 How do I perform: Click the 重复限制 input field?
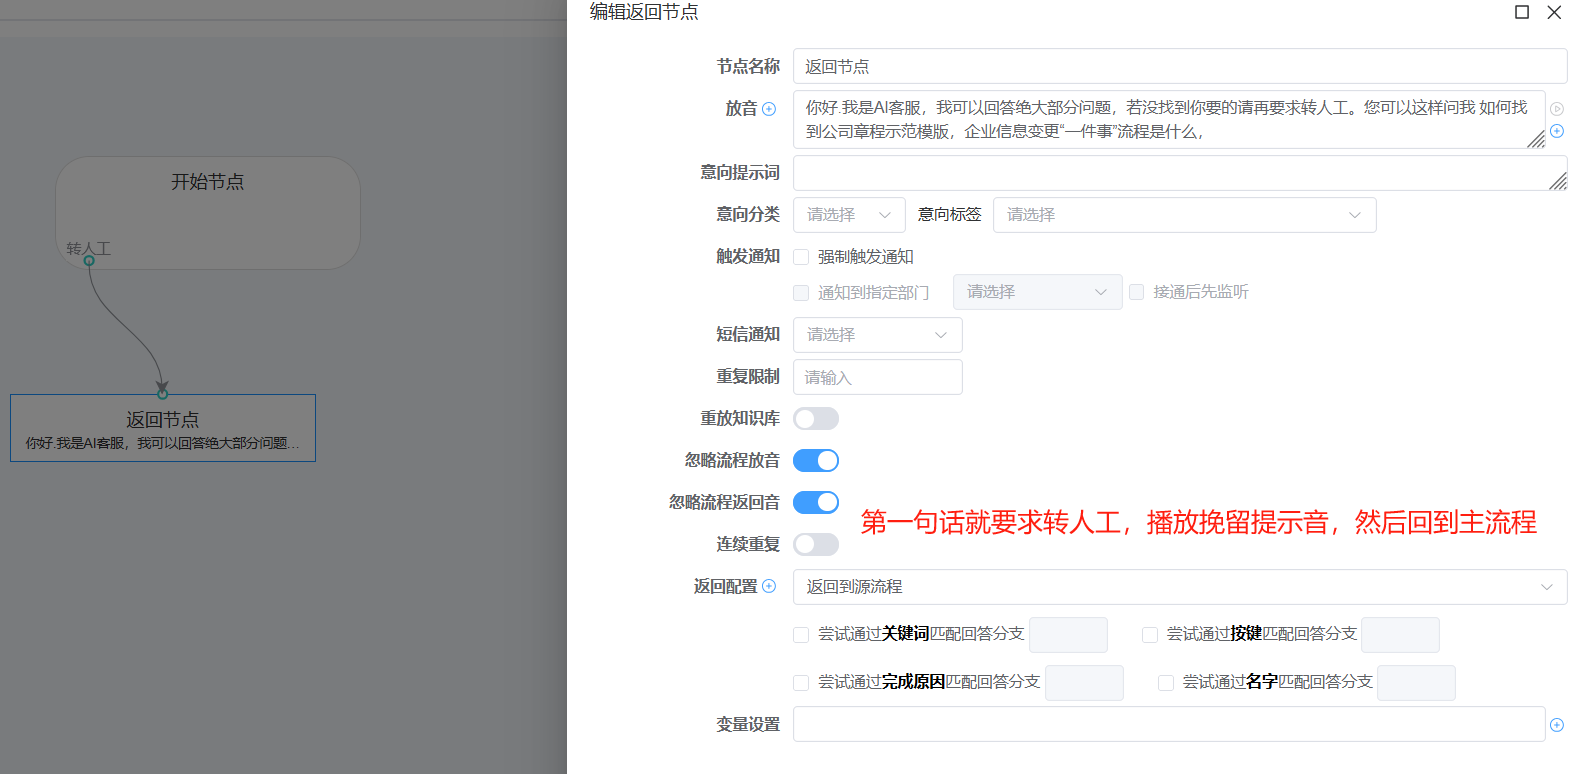[877, 377]
